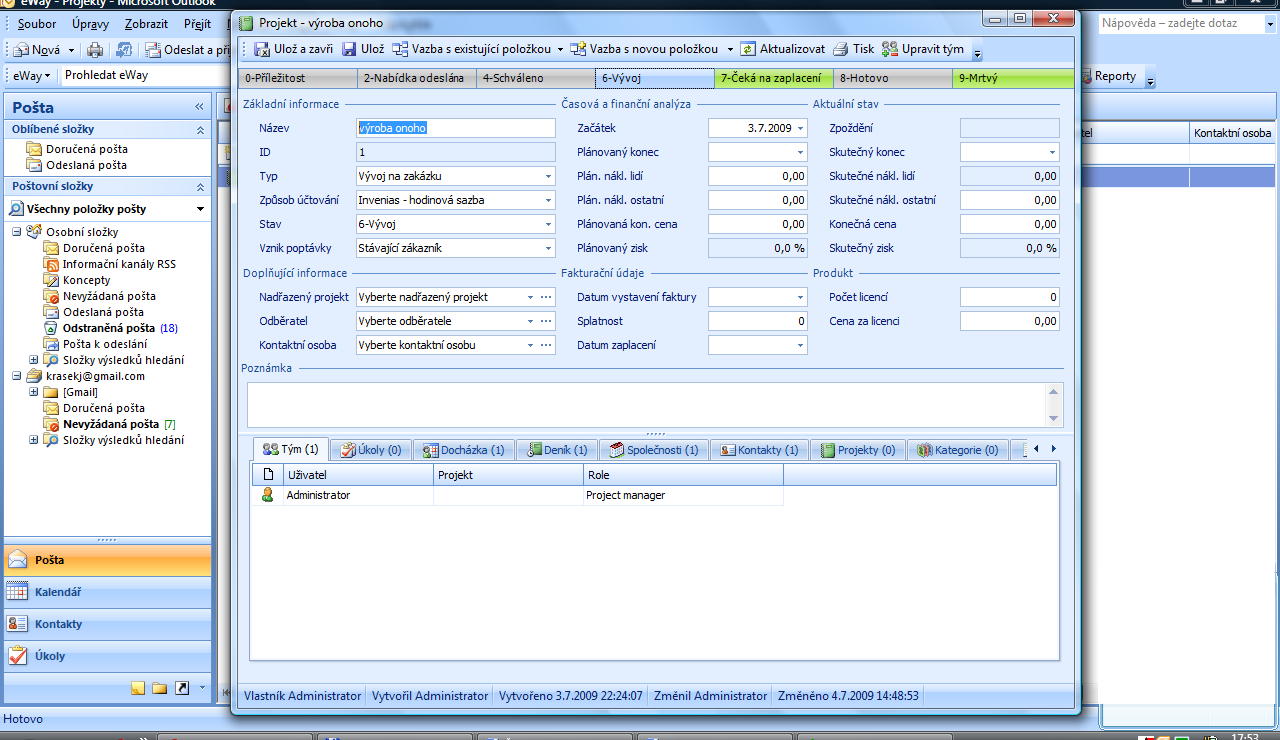Click the shortcuts icon at pane bottom

[182, 688]
